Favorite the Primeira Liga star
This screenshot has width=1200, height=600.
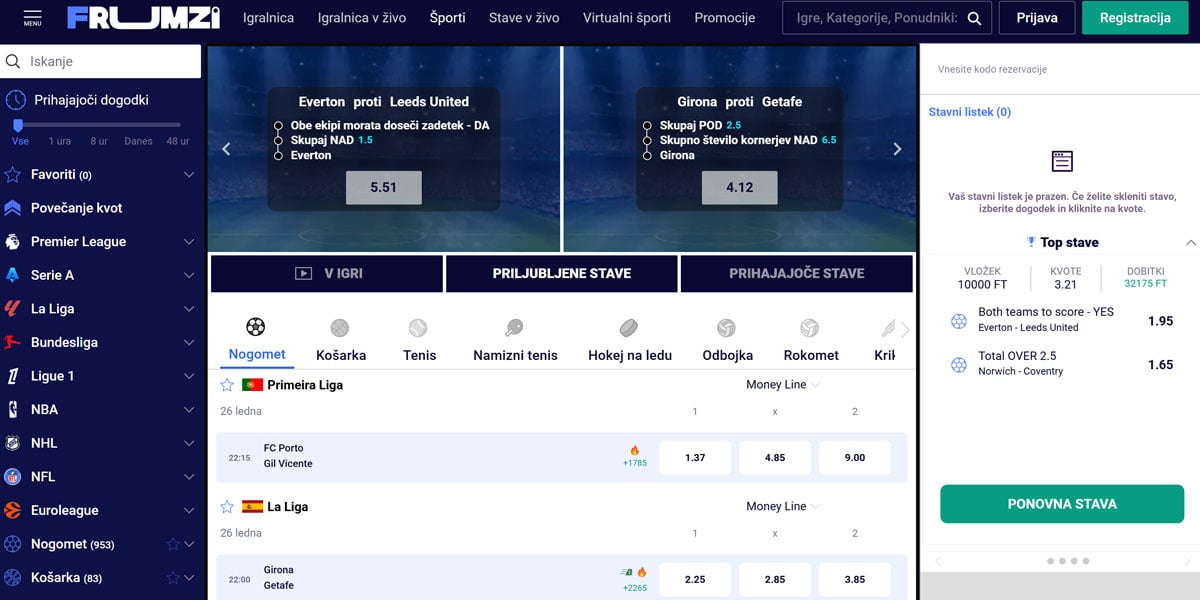(227, 385)
